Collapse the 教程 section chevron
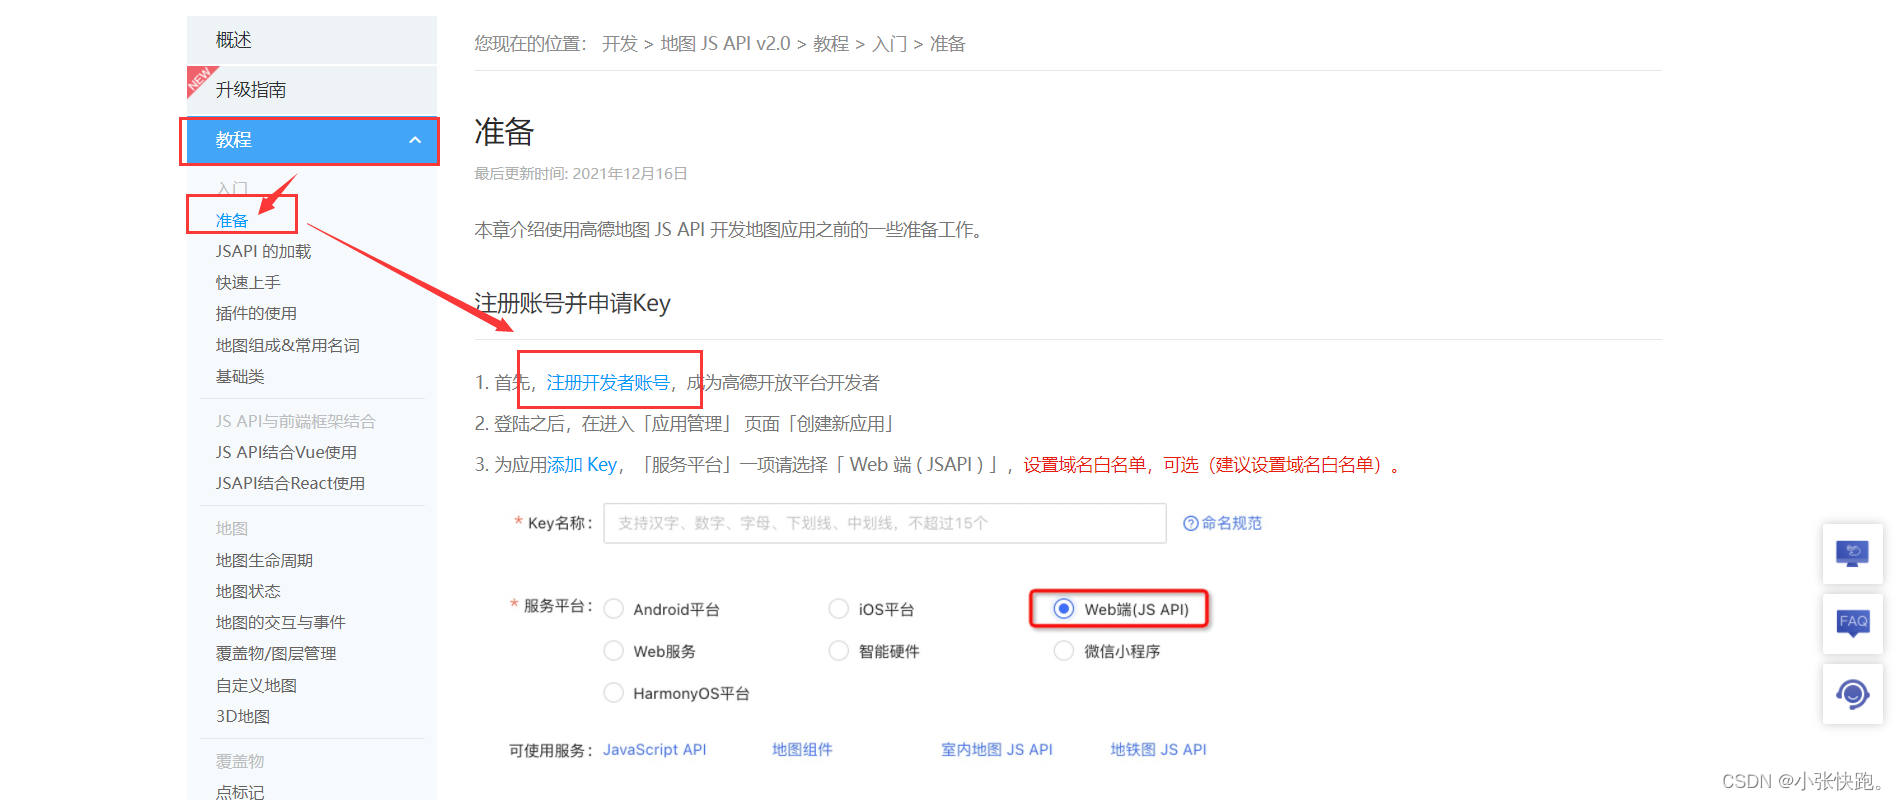 [x=415, y=141]
